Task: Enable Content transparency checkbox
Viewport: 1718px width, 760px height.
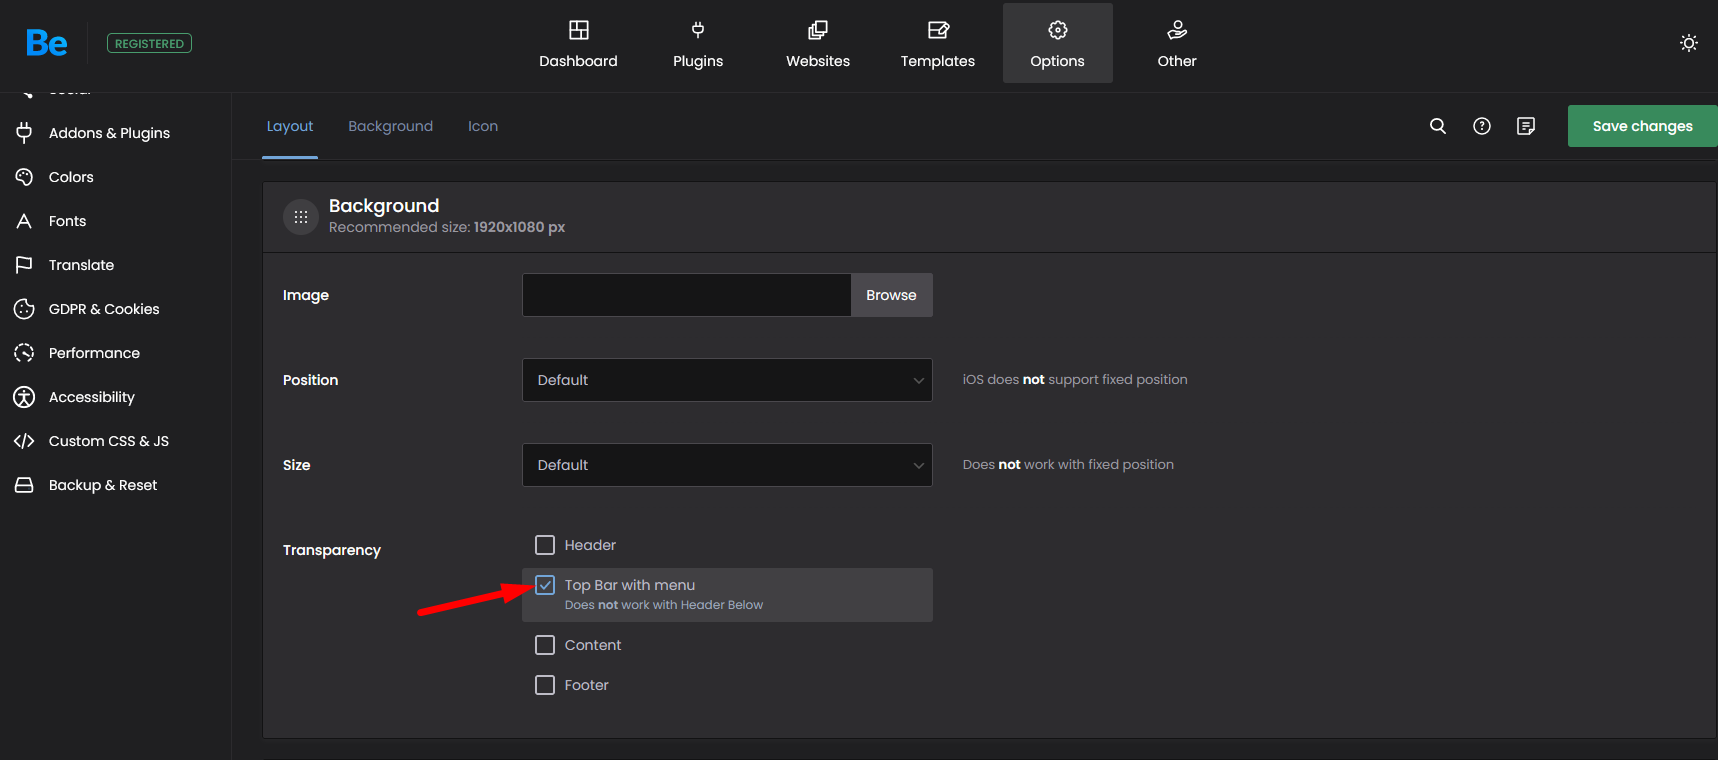Action: click(545, 645)
